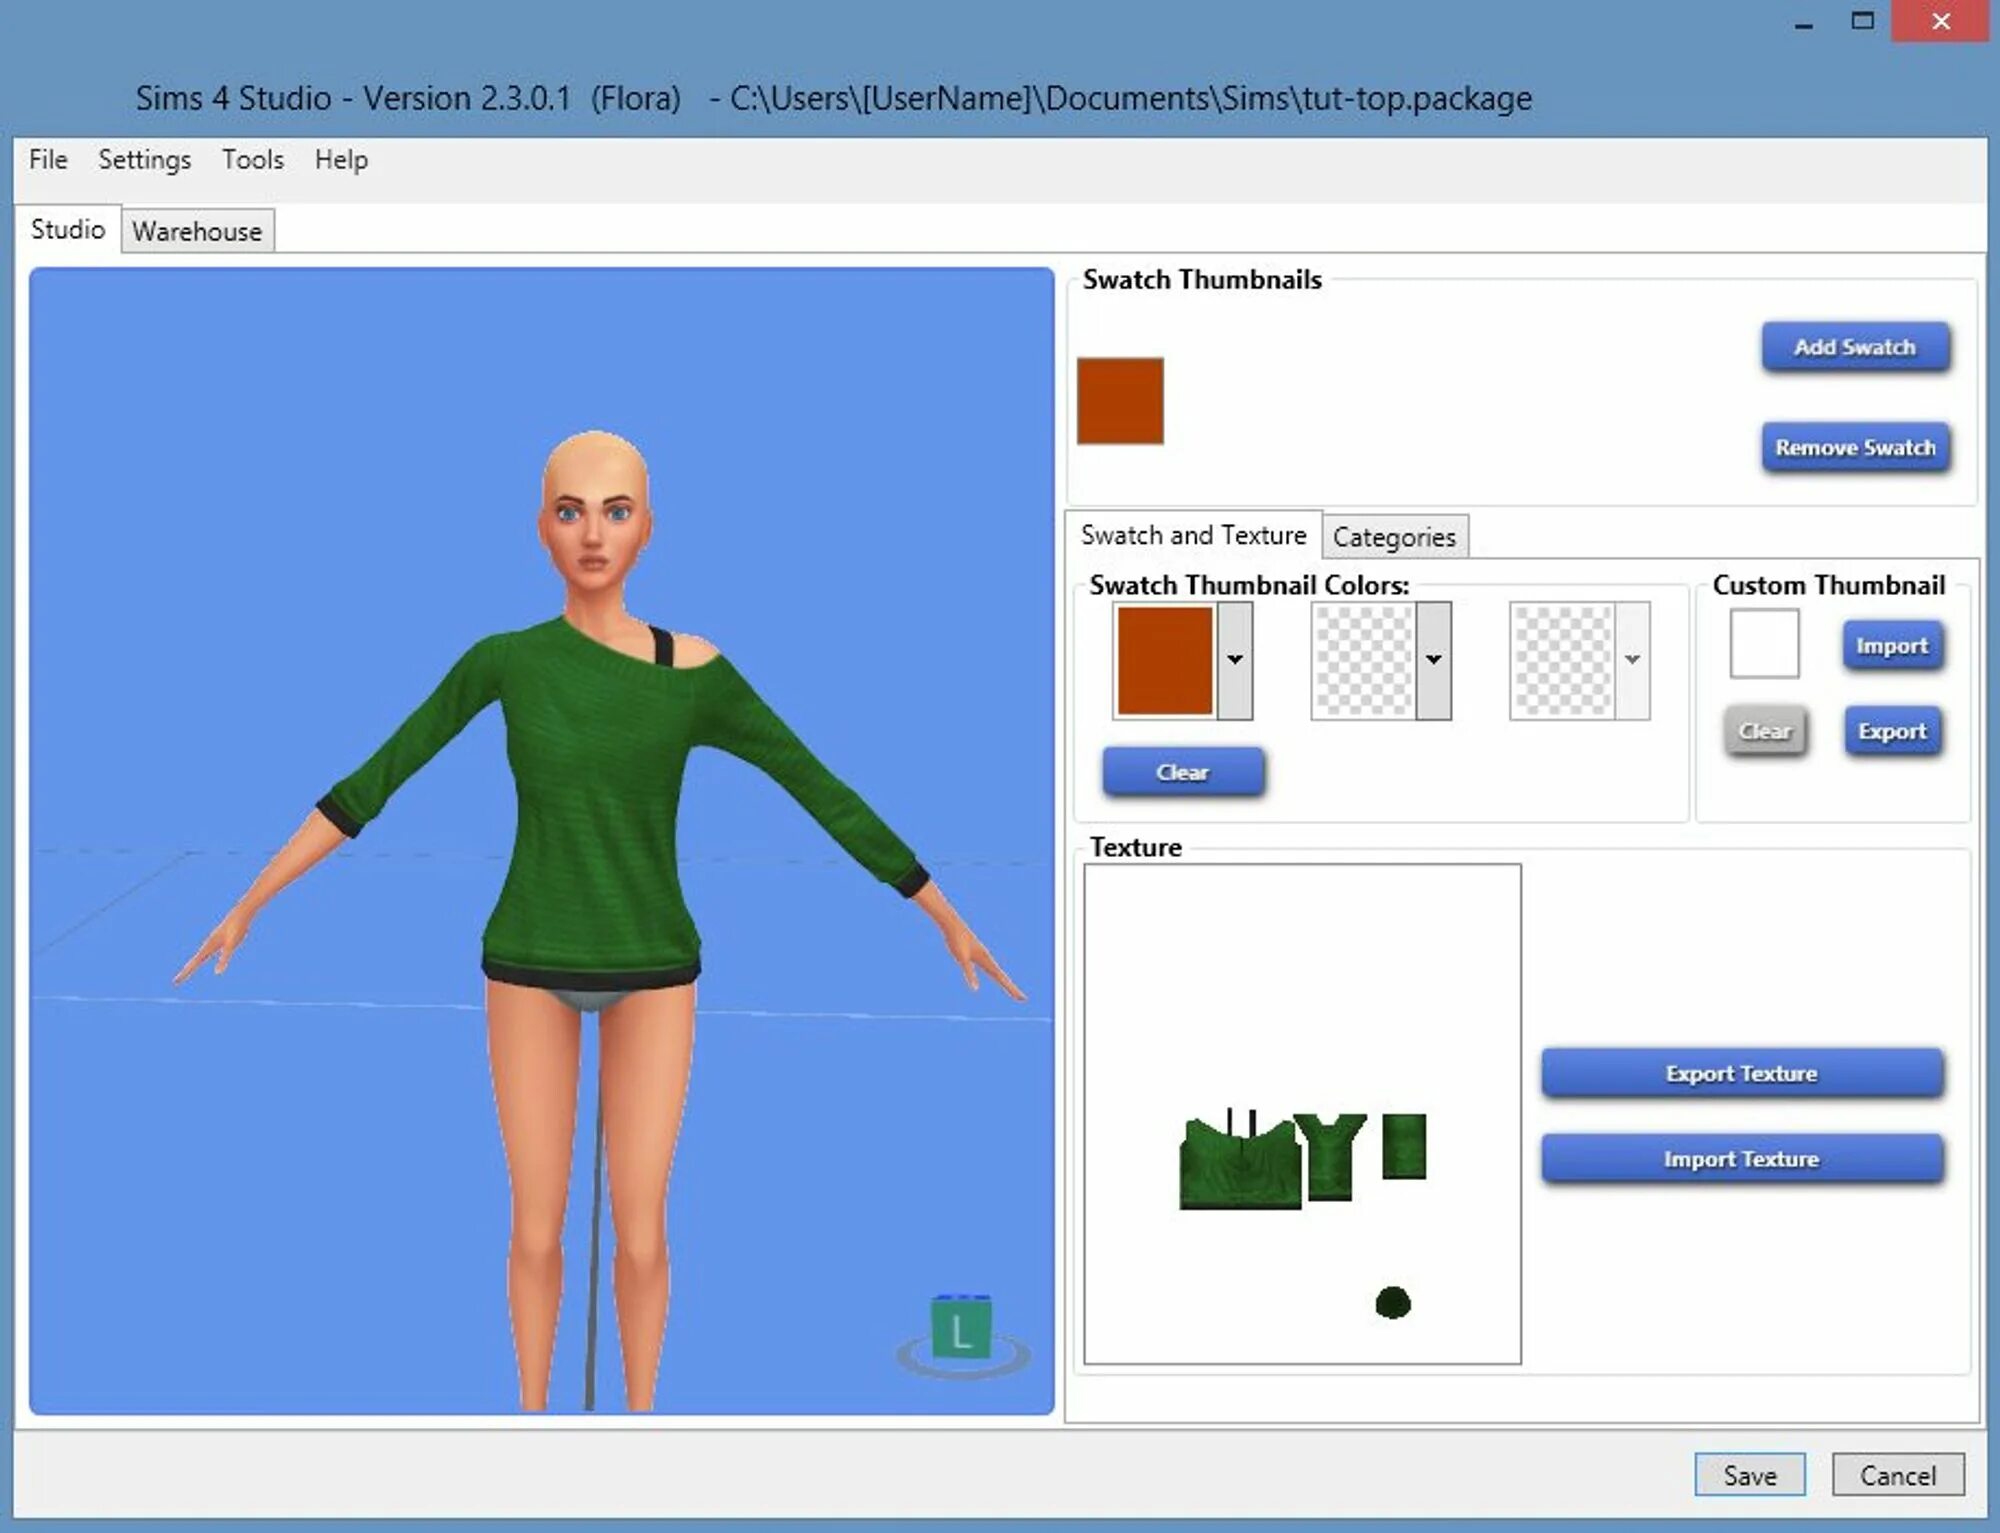Screen dimensions: 2000x1533
Task: Open the Settings menu
Action: coord(145,159)
